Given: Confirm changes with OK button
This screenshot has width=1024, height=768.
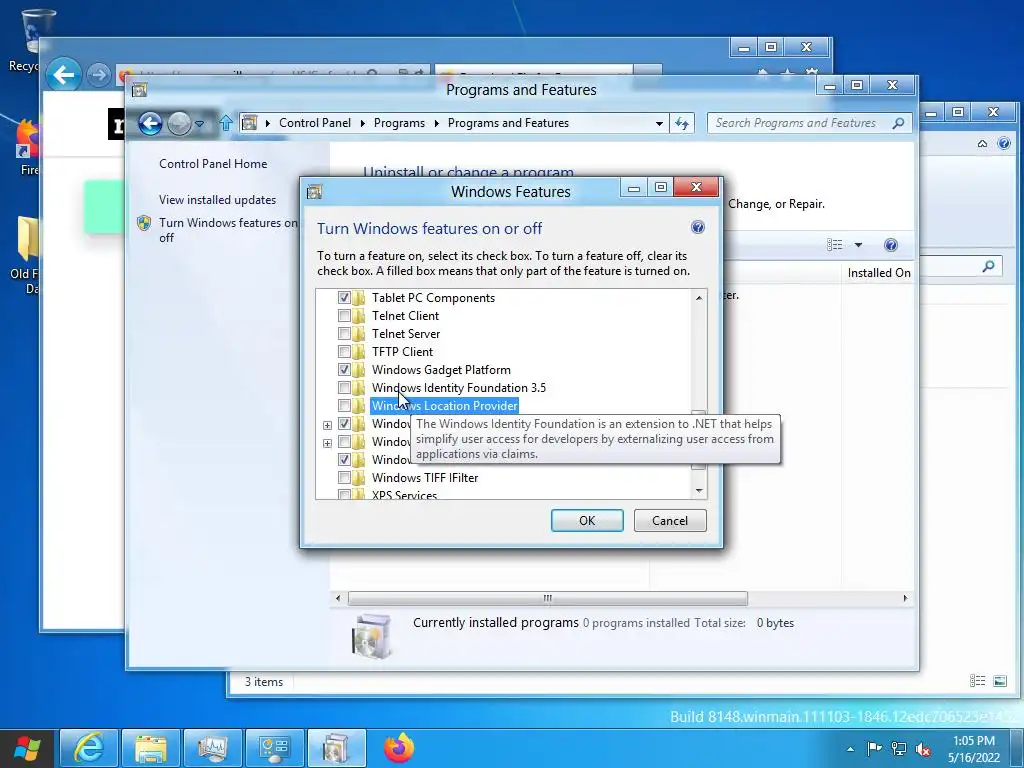Looking at the screenshot, I should (586, 520).
